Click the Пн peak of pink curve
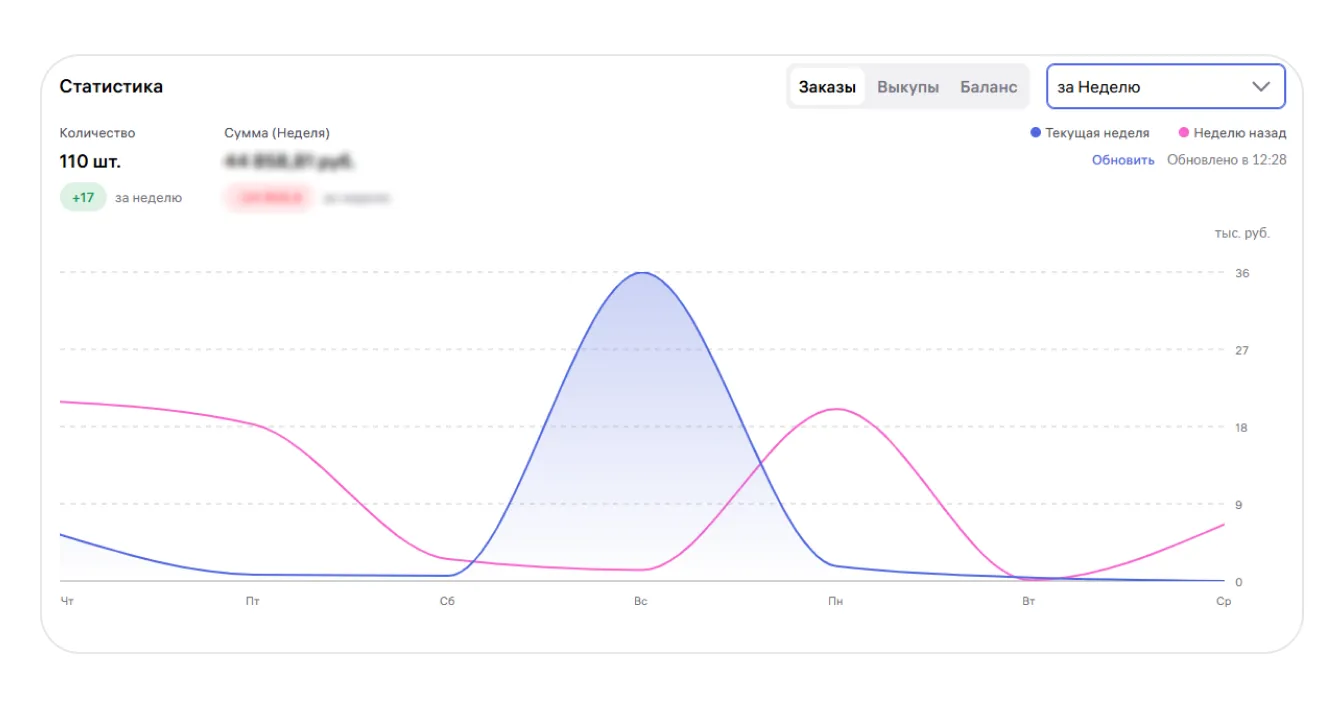 click(x=835, y=409)
